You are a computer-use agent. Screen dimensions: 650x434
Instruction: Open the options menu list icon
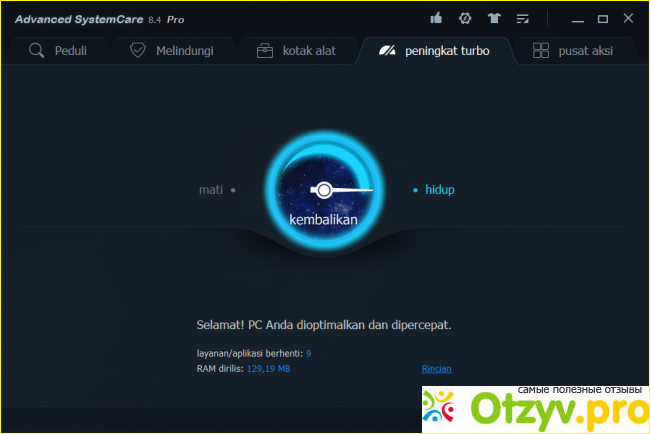pyautogui.click(x=522, y=19)
